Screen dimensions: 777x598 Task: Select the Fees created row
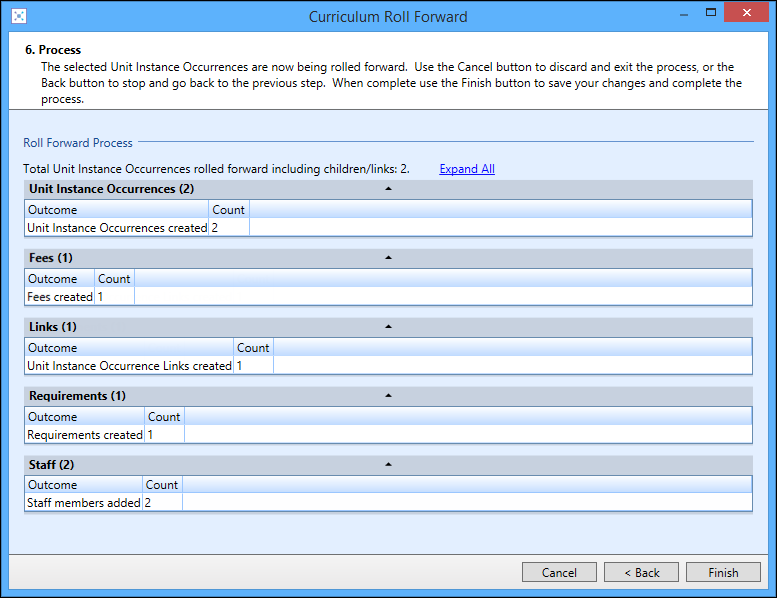tap(60, 297)
